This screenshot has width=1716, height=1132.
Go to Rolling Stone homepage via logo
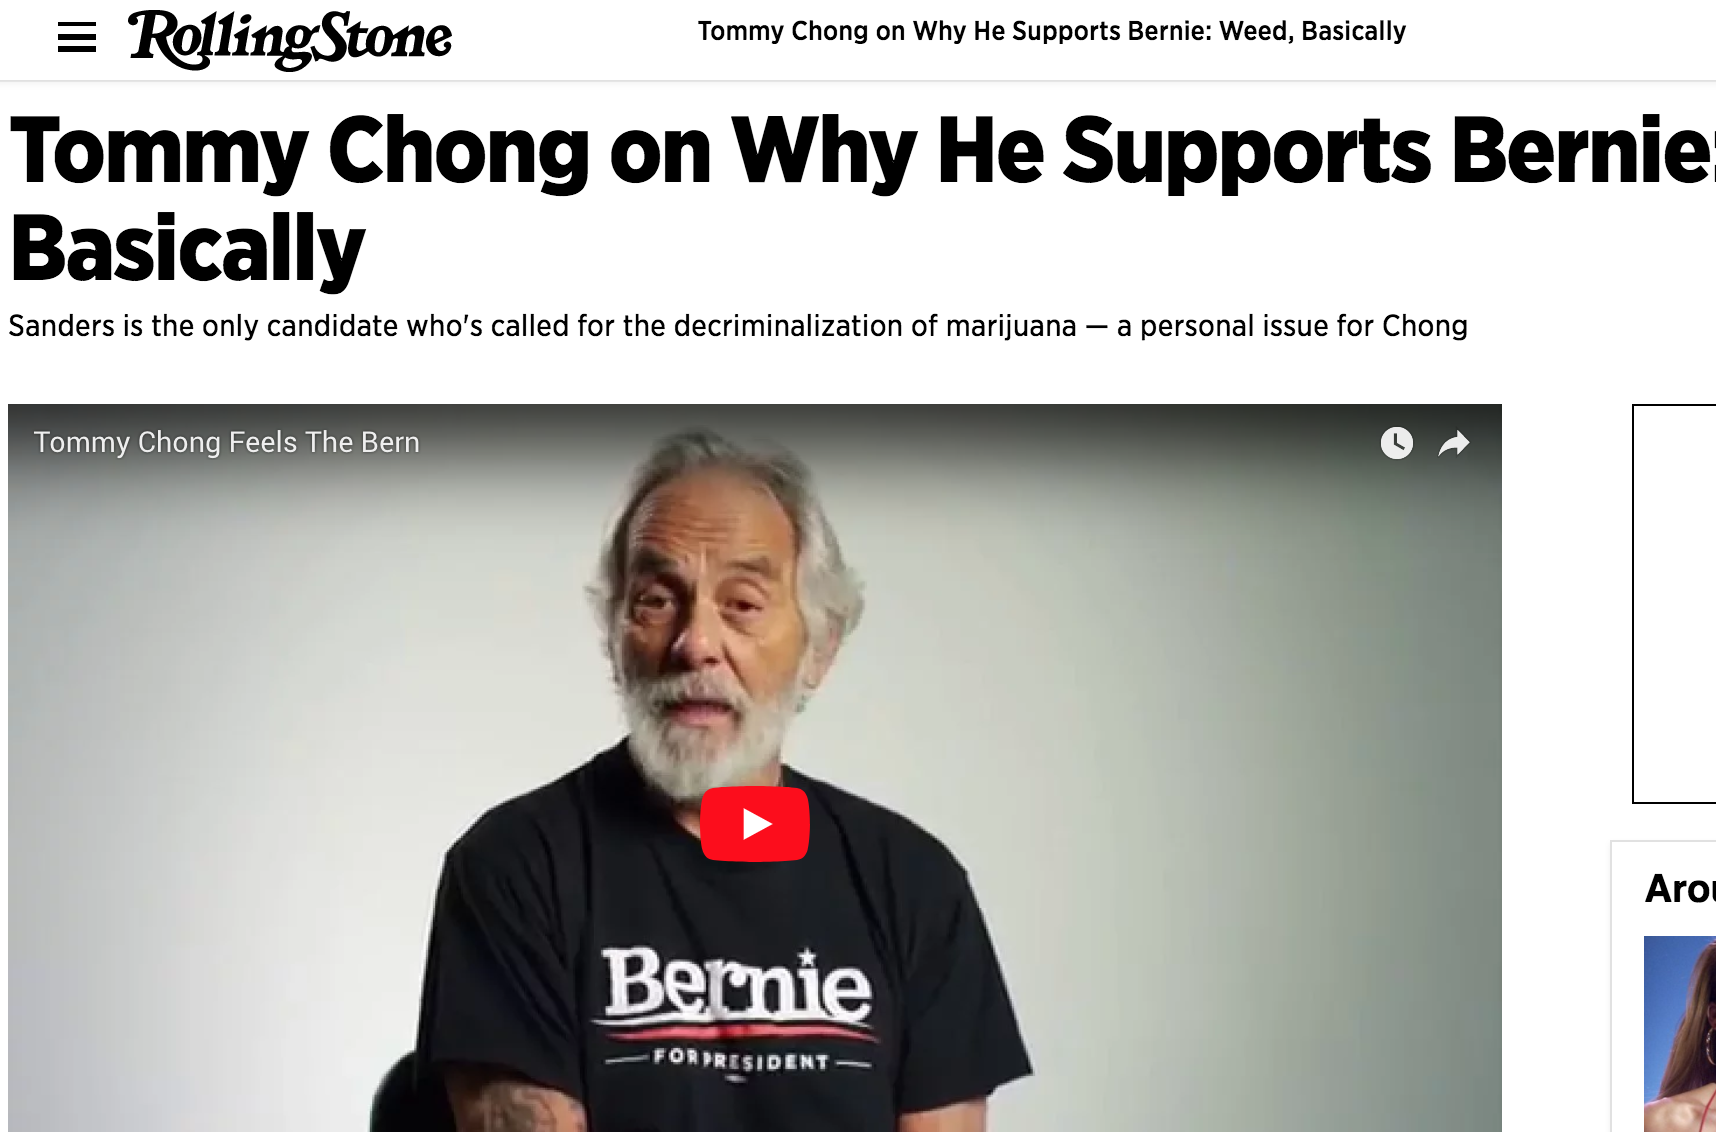pos(290,39)
